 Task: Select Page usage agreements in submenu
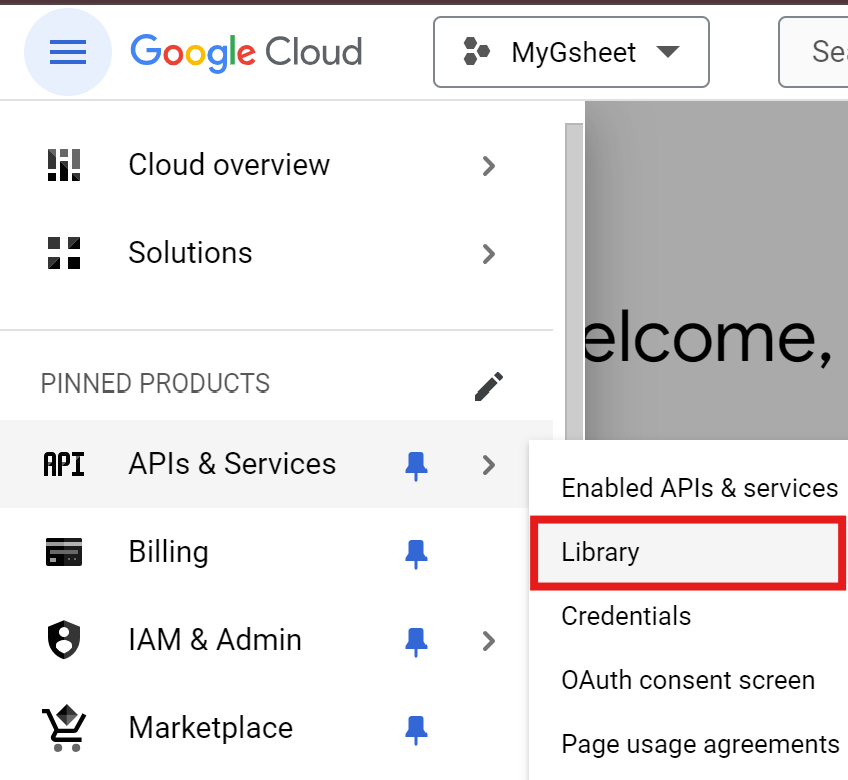click(x=688, y=744)
